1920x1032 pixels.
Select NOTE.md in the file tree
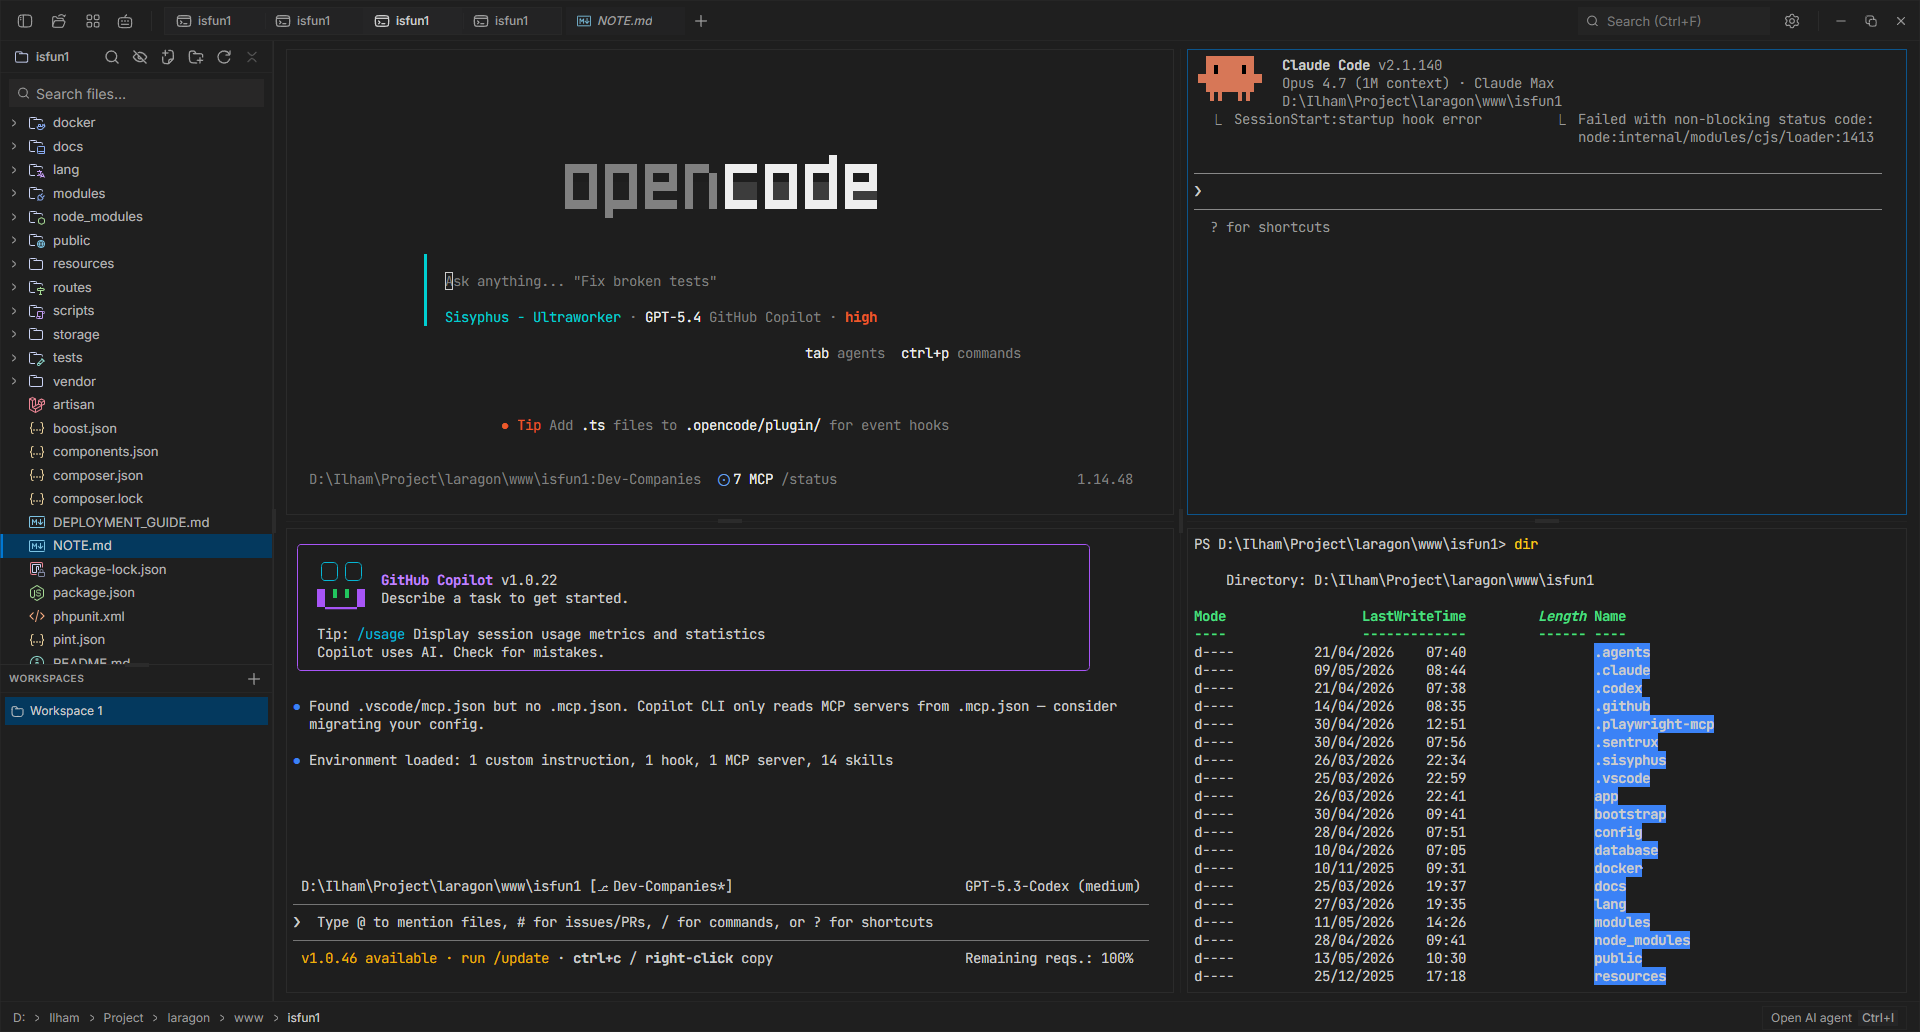tap(136, 546)
